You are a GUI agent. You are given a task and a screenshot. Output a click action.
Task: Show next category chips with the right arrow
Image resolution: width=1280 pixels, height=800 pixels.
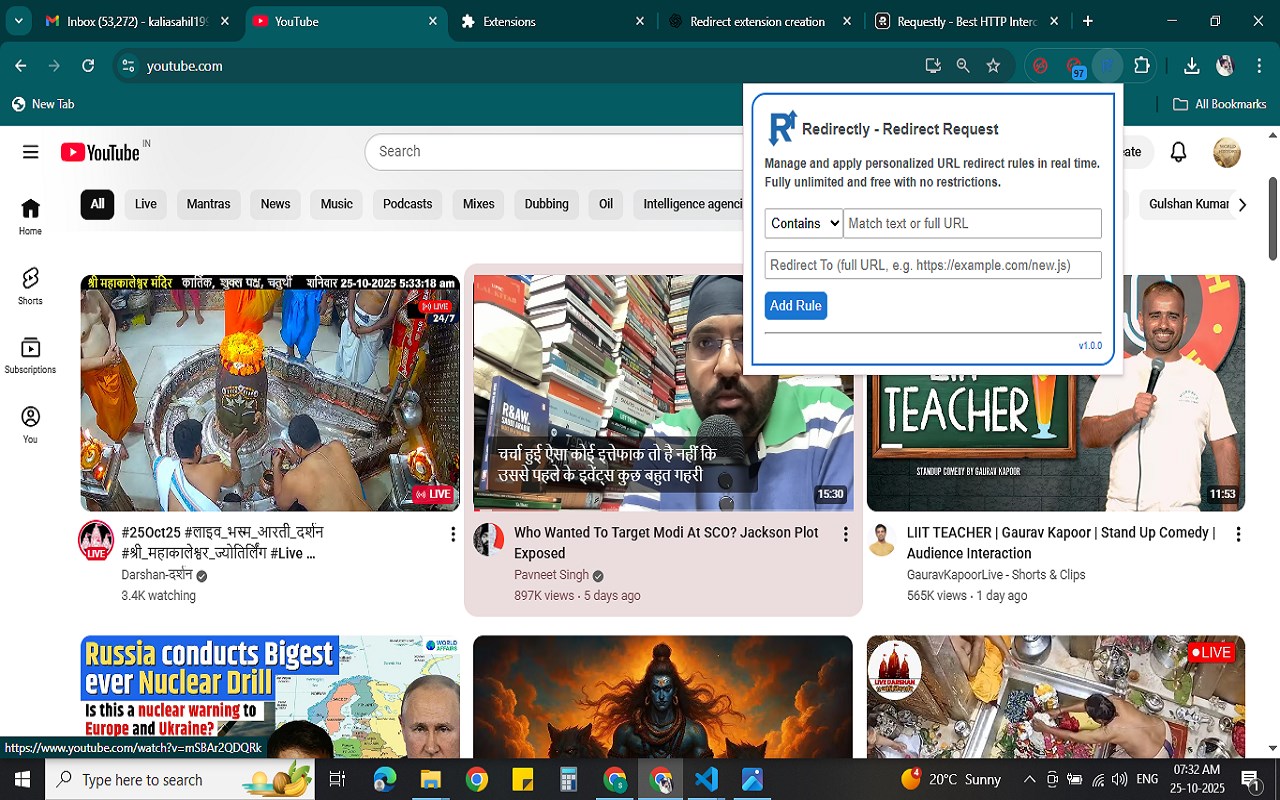(1242, 204)
